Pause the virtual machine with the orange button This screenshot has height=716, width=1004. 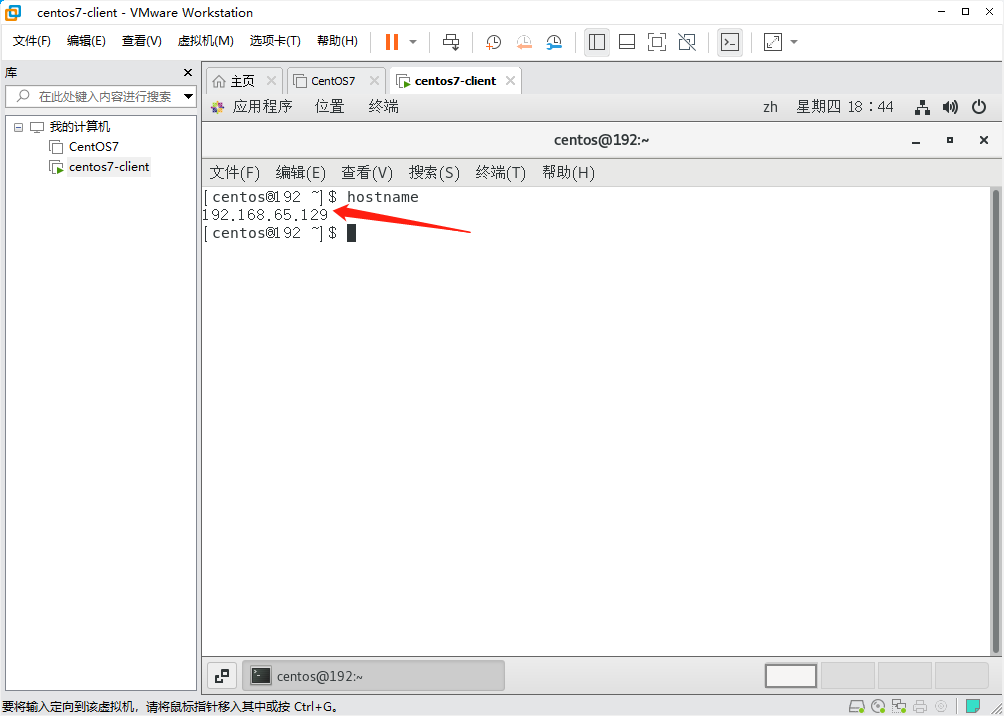click(x=392, y=42)
